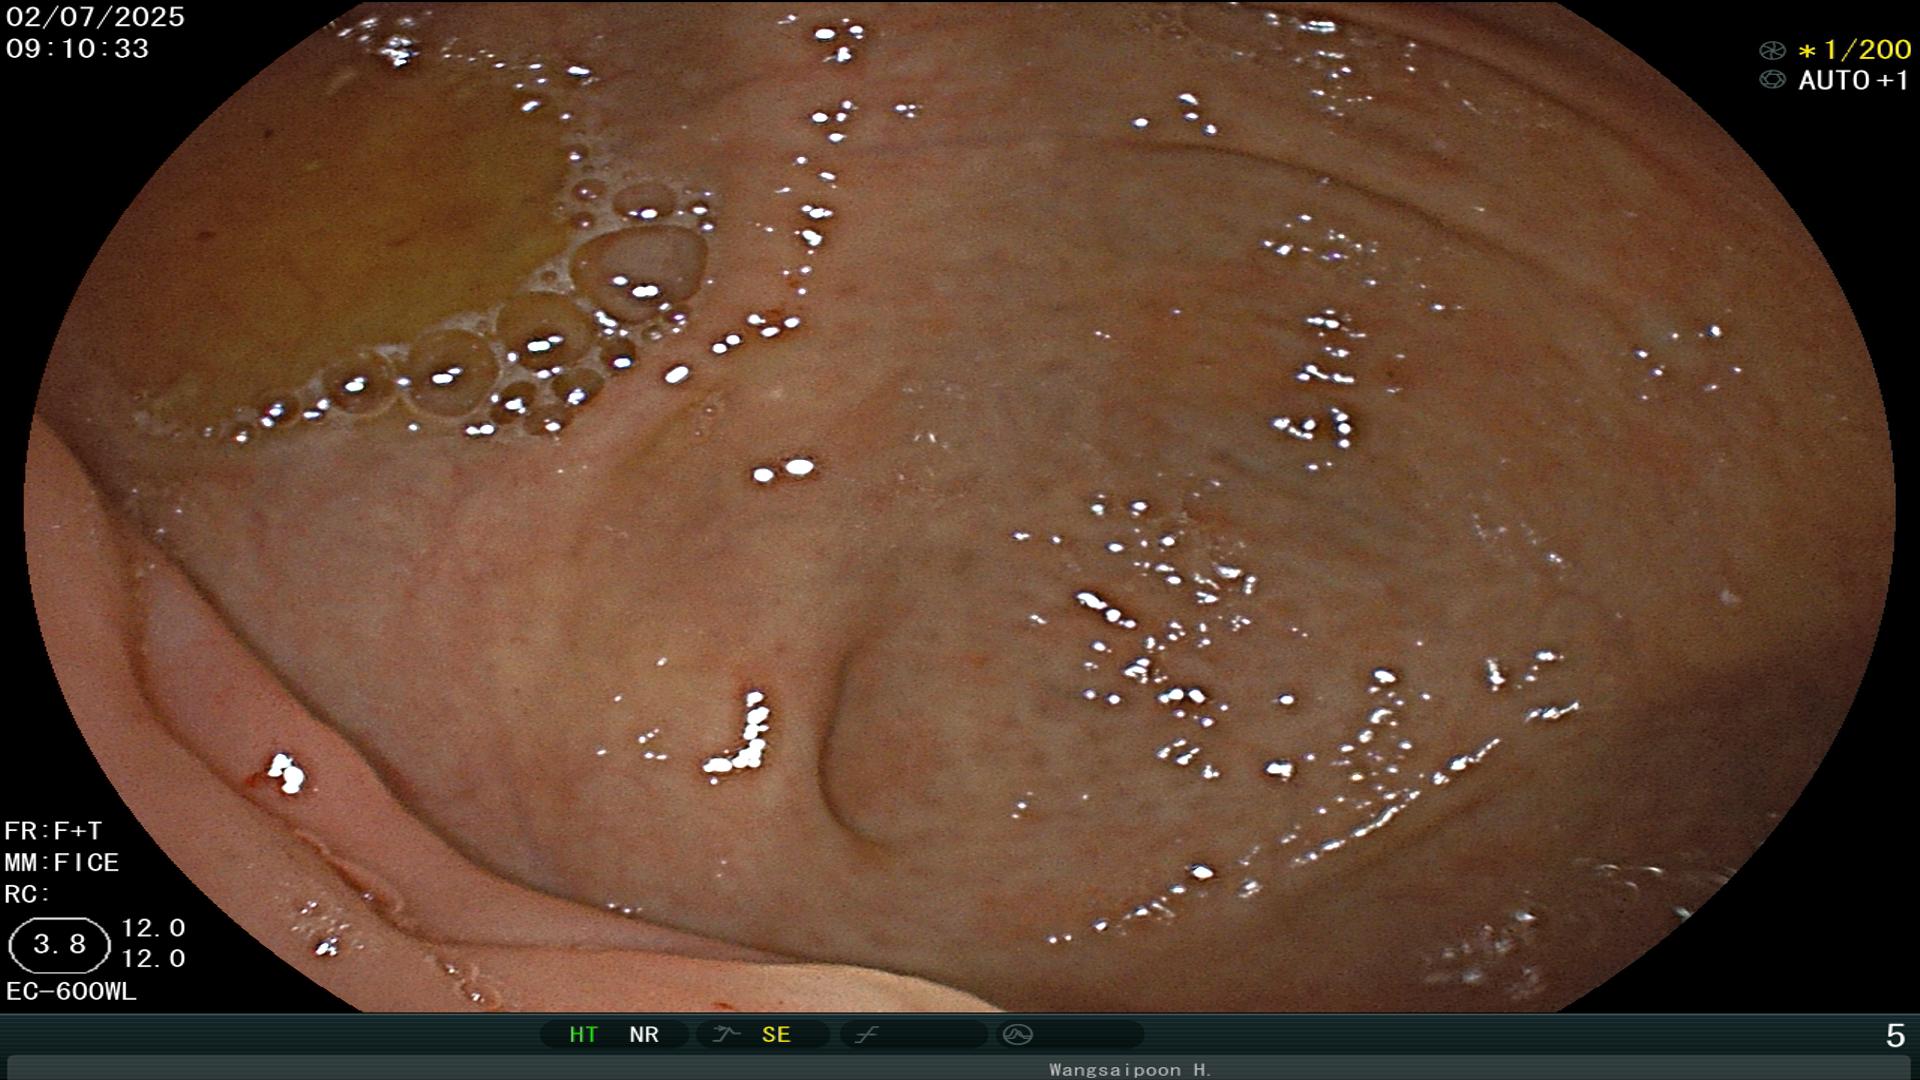Viewport: 1920px width, 1080px height.
Task: Click the RC: label
Action: pyautogui.click(x=27, y=894)
